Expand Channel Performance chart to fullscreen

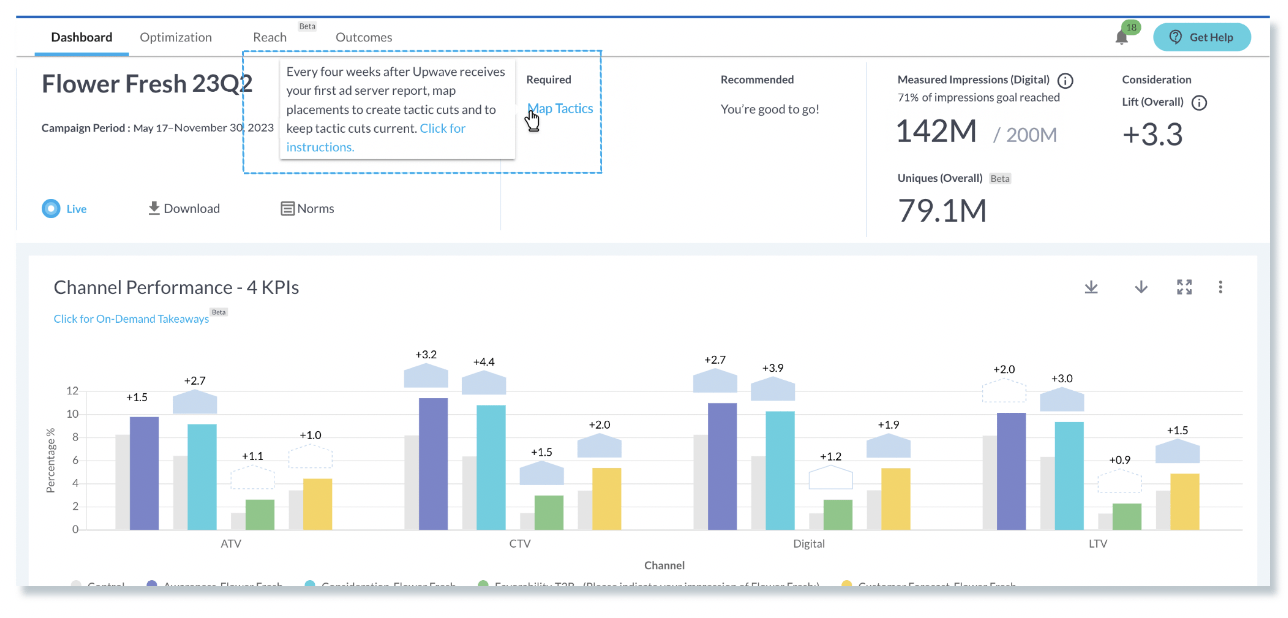1185,287
